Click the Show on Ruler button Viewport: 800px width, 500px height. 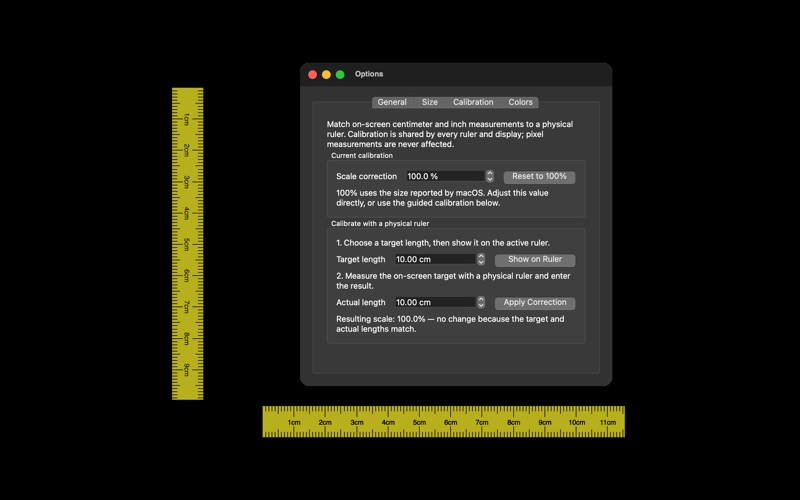pos(535,260)
